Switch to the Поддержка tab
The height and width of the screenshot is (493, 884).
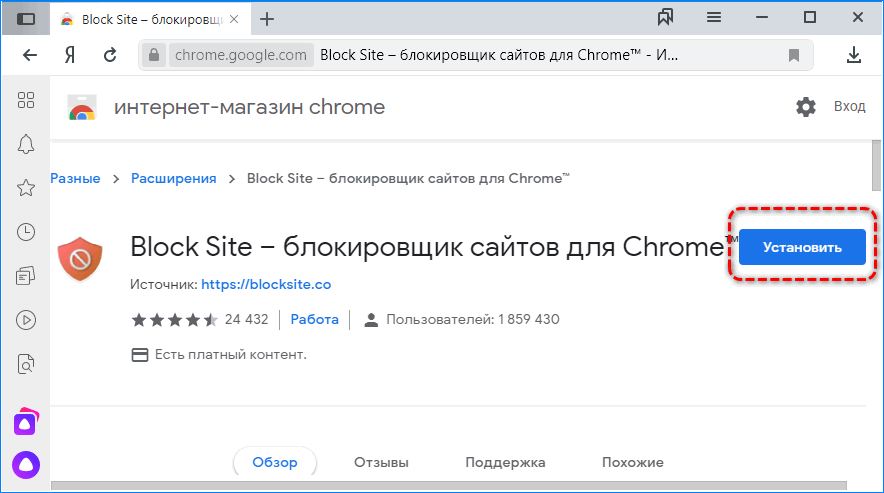tap(505, 463)
